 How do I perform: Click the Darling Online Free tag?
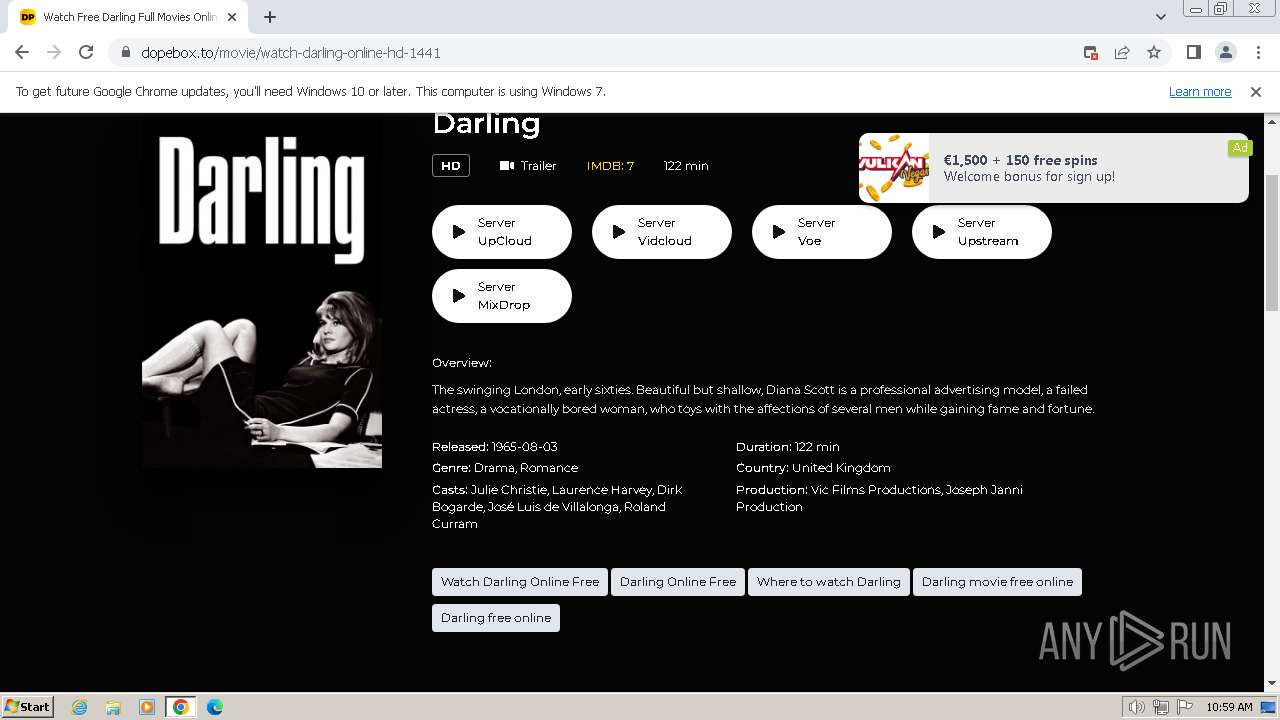[678, 582]
